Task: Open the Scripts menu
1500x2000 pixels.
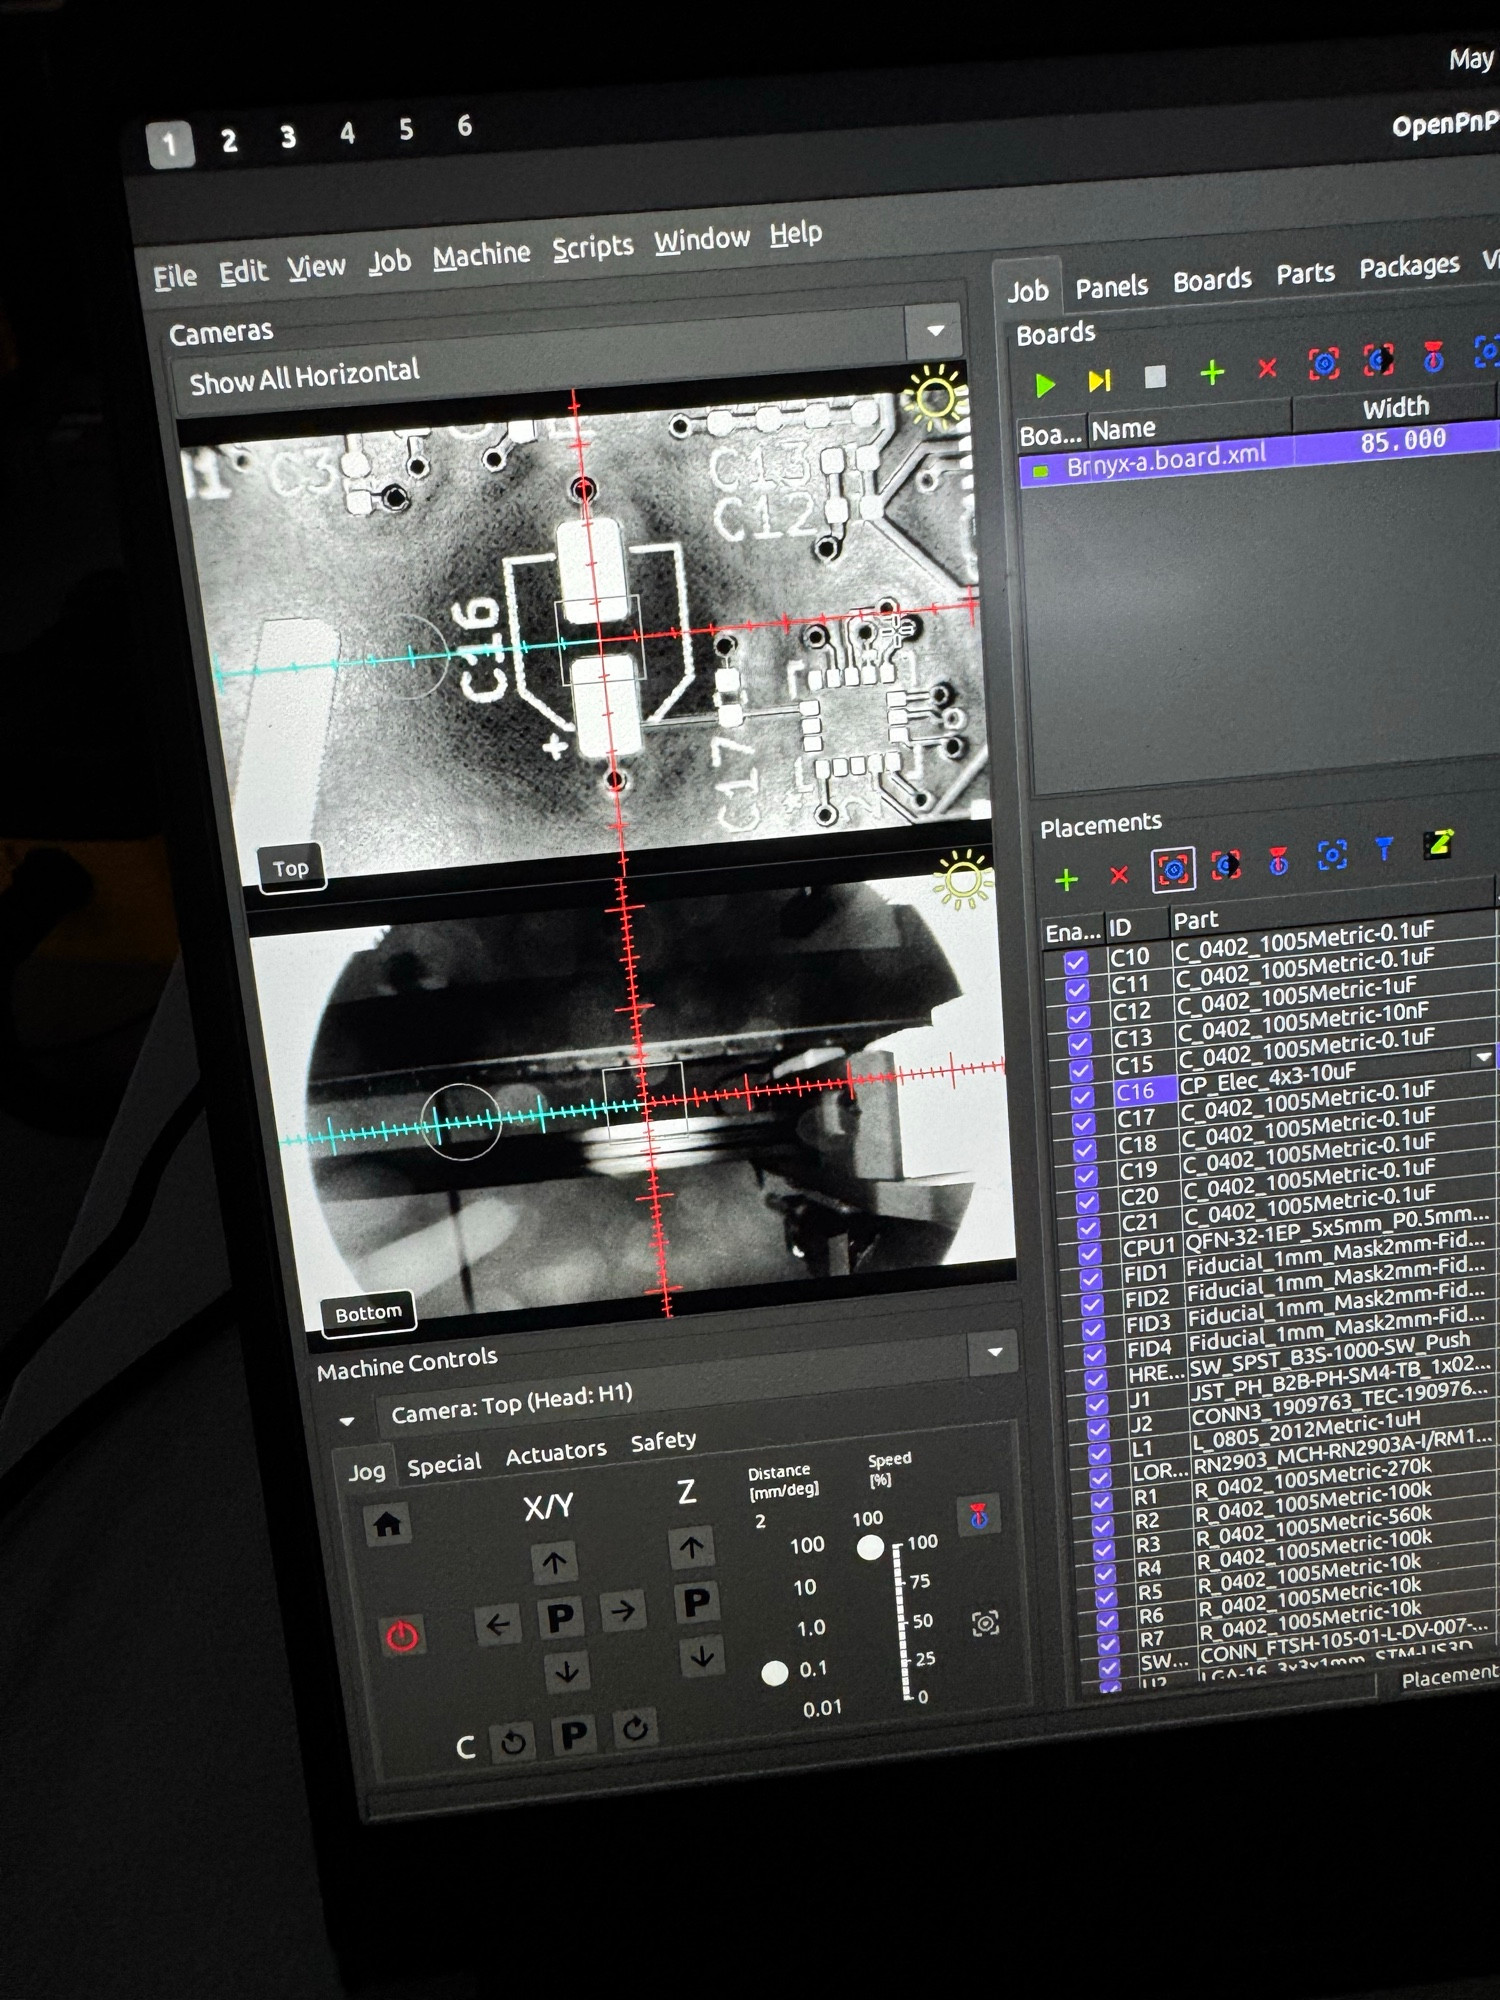Action: (593, 248)
